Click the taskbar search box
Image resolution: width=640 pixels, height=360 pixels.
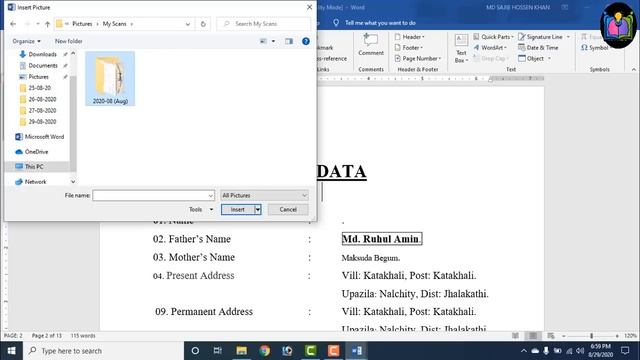pyautogui.click(x=103, y=351)
